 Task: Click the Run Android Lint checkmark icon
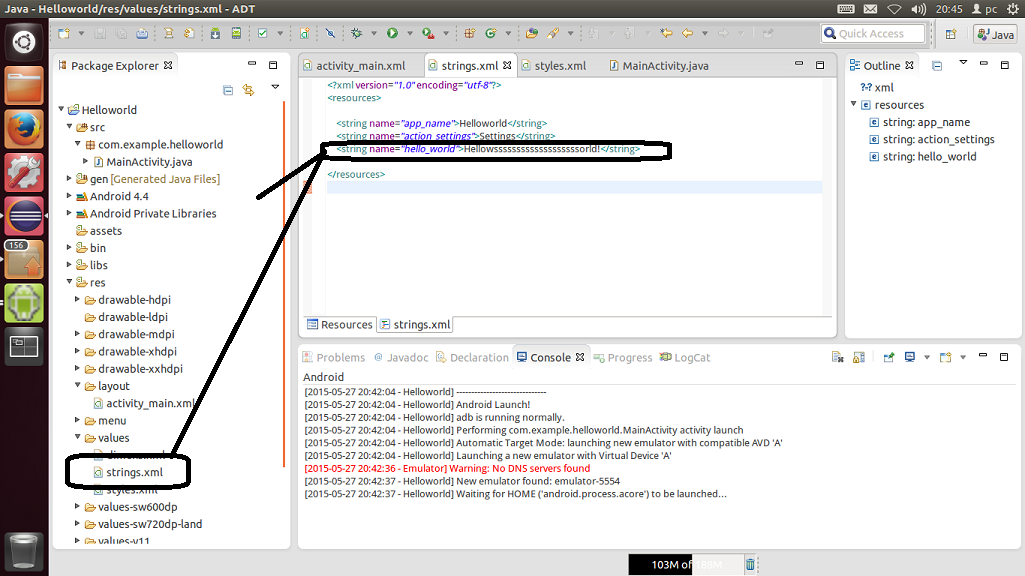click(x=263, y=33)
